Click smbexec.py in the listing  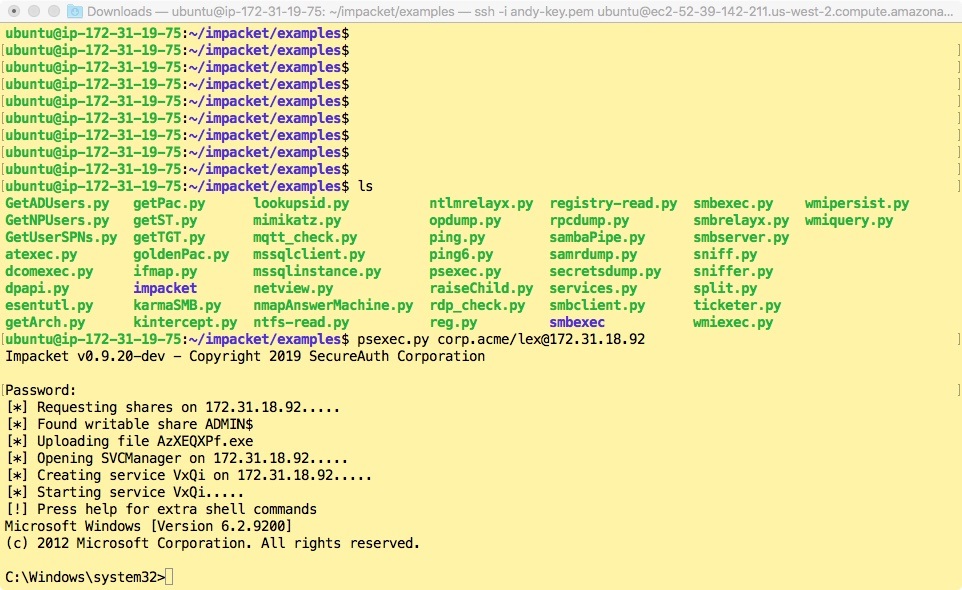tap(733, 204)
